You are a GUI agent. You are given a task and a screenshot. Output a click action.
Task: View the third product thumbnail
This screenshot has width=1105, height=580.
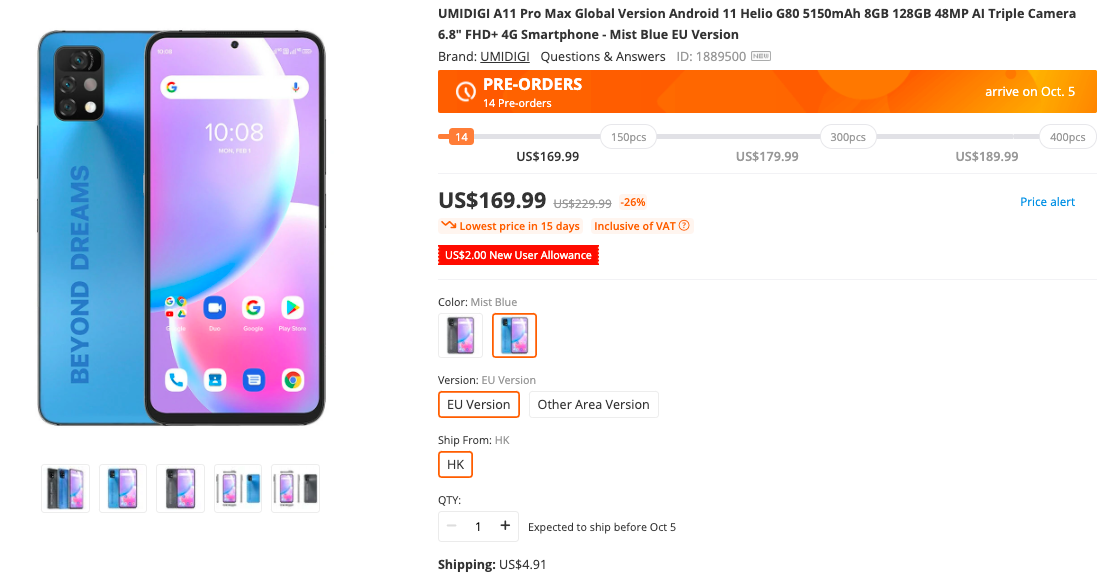(180, 488)
